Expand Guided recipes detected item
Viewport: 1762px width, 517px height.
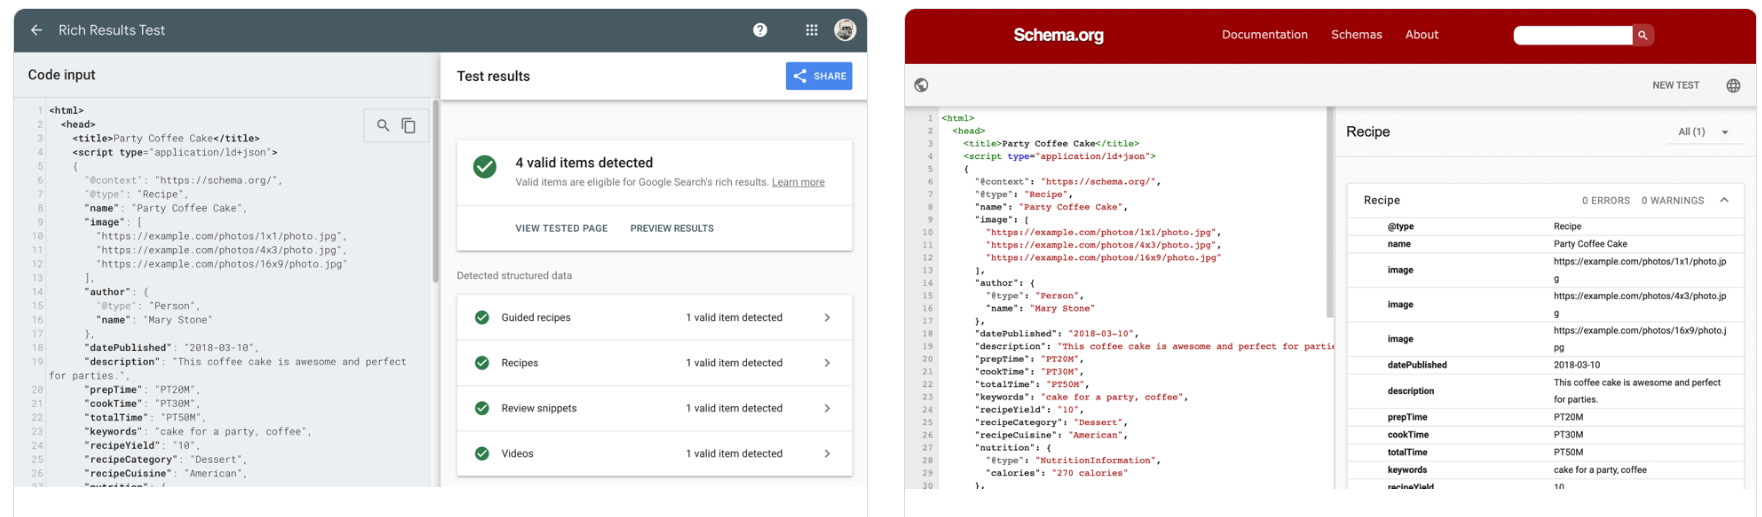[655, 317]
